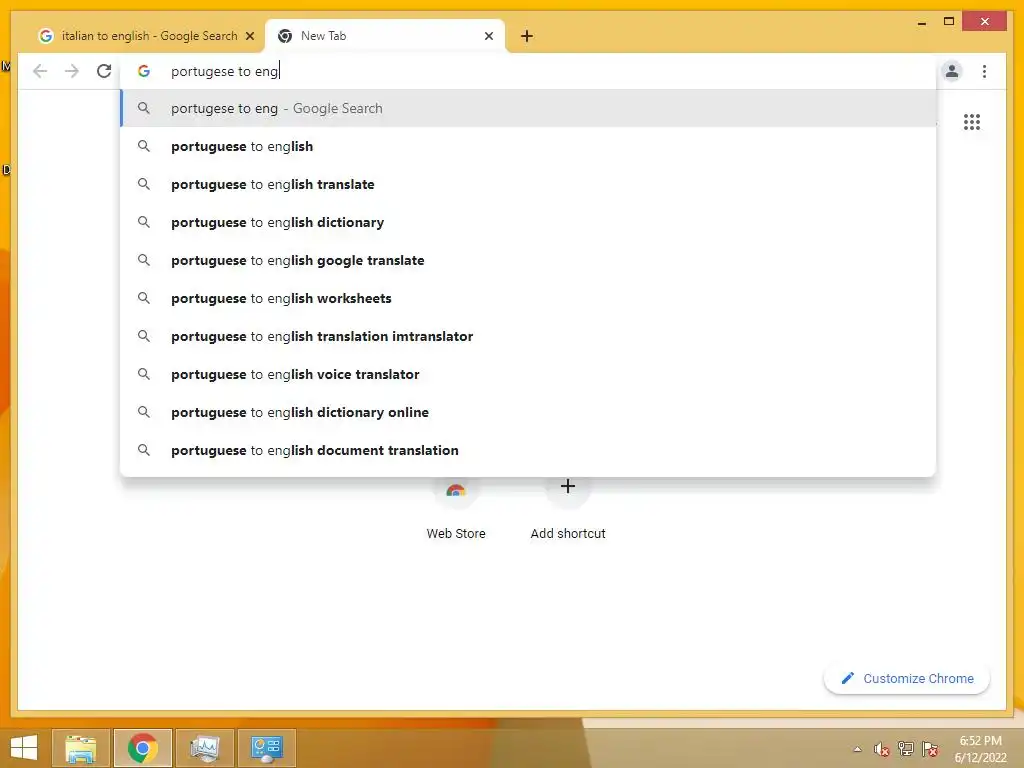Screen dimensions: 1024x768
Task: Open the Windows Start button
Action: tap(24, 748)
